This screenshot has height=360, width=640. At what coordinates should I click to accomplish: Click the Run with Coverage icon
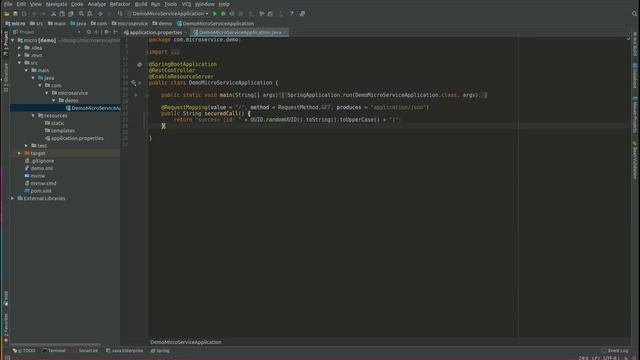(232, 14)
